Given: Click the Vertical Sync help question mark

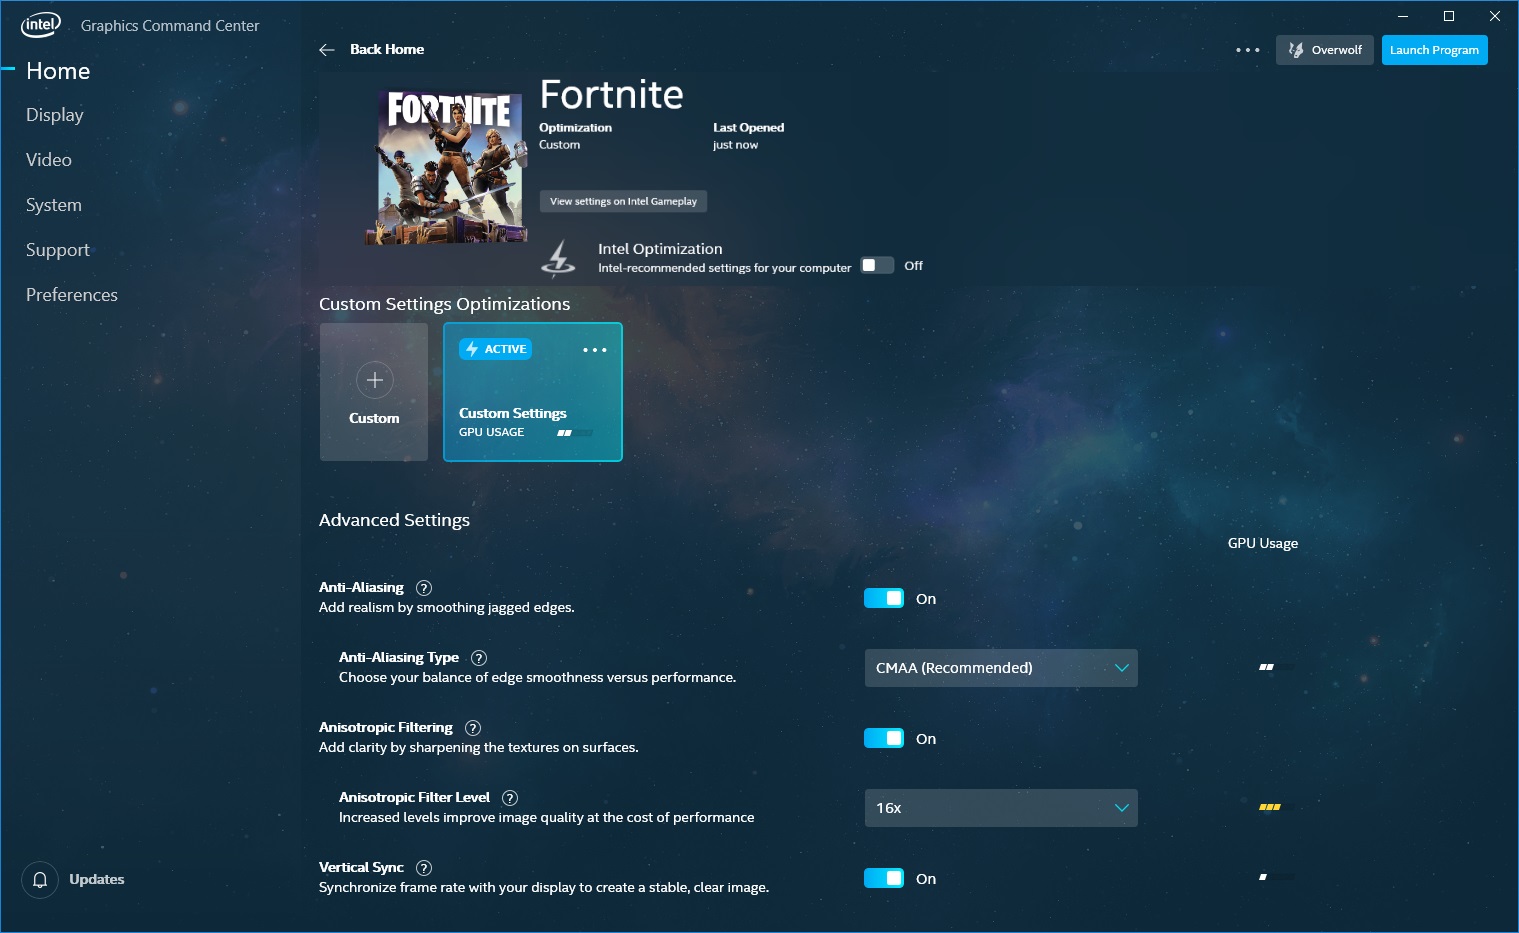Looking at the screenshot, I should [x=424, y=868].
